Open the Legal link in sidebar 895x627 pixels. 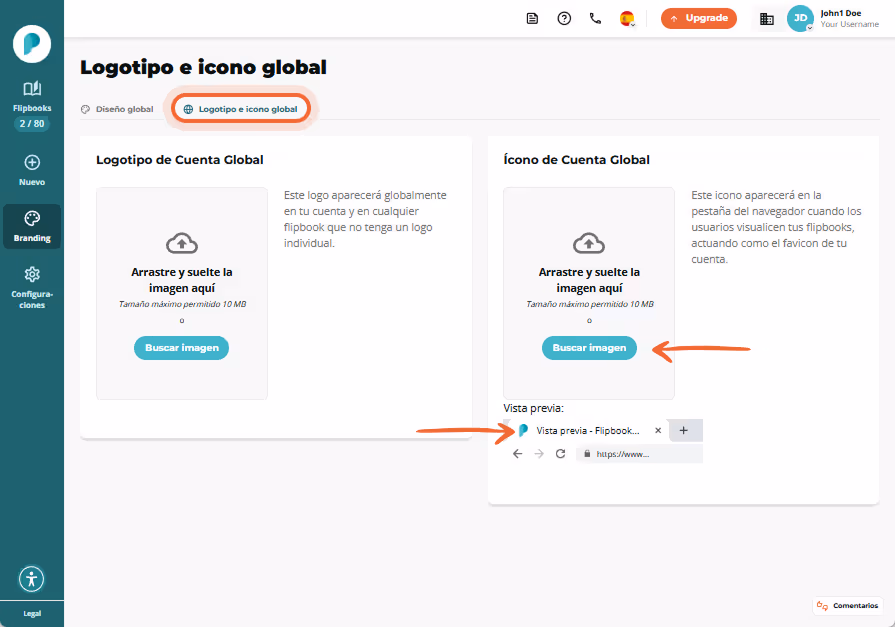click(32, 614)
